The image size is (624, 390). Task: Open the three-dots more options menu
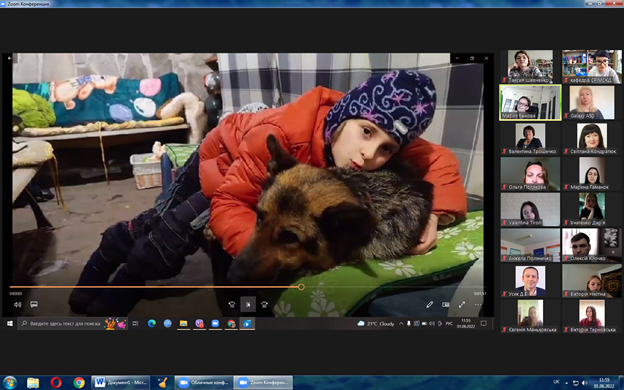coord(478,304)
